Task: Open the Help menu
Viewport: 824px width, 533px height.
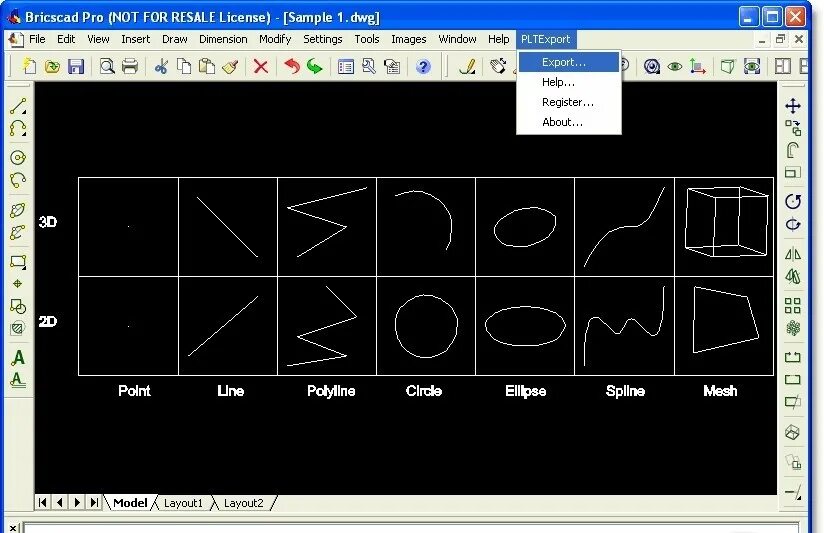Action: 498,39
